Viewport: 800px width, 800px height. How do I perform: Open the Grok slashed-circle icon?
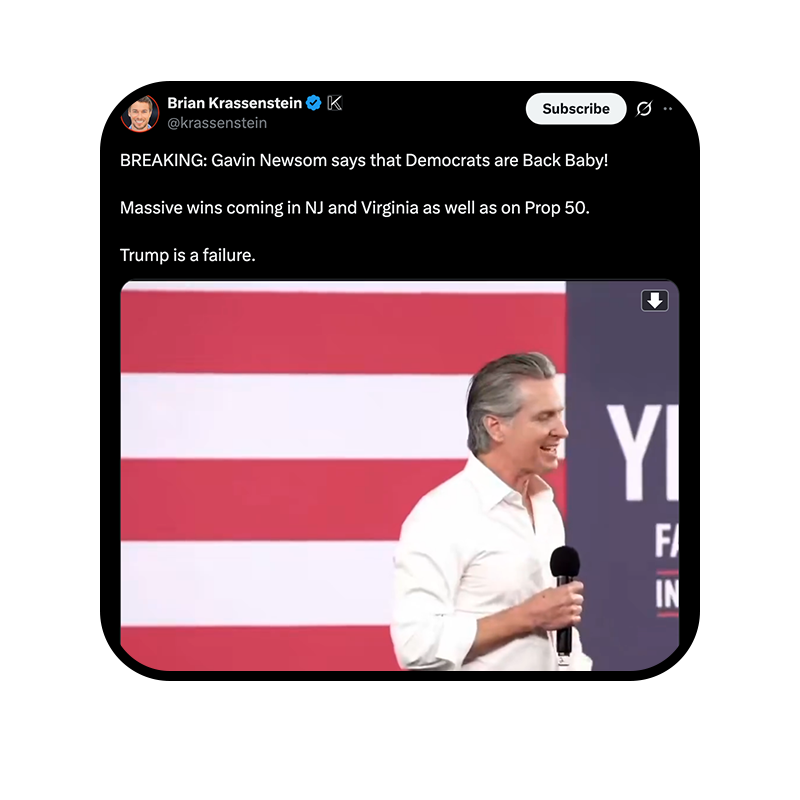click(644, 109)
